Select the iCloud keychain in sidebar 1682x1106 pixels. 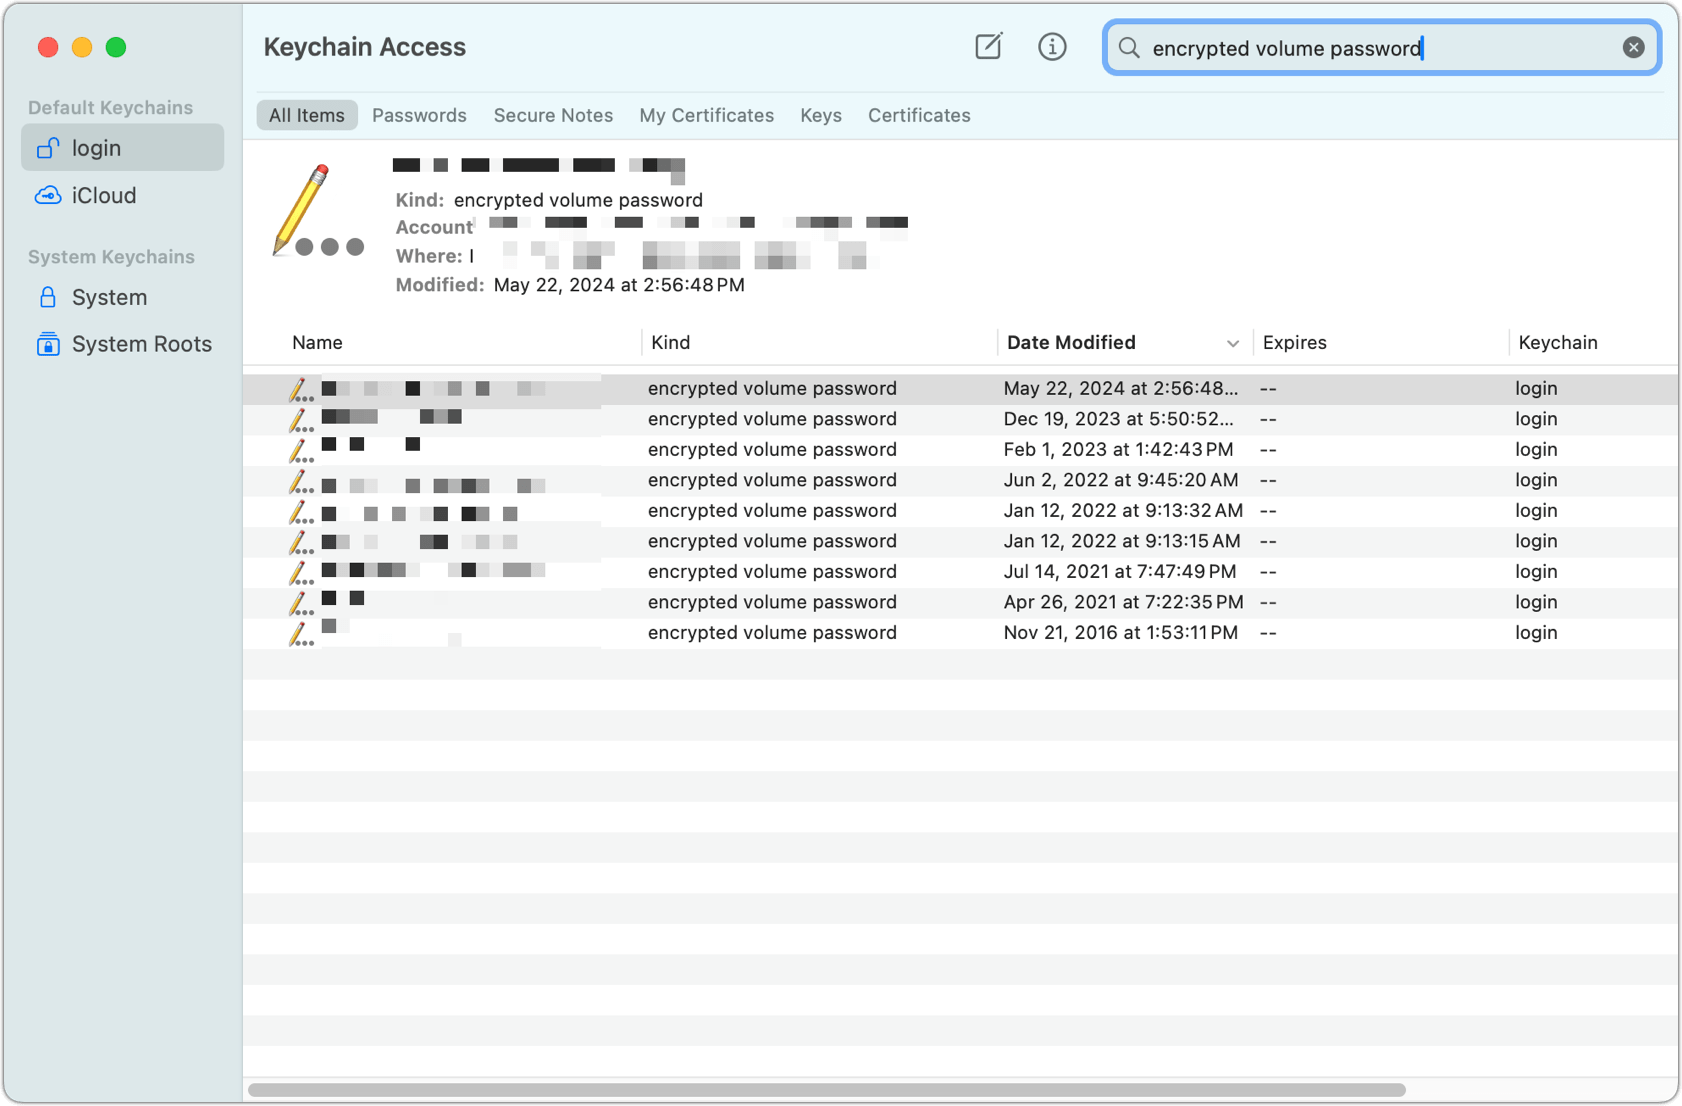(x=103, y=196)
